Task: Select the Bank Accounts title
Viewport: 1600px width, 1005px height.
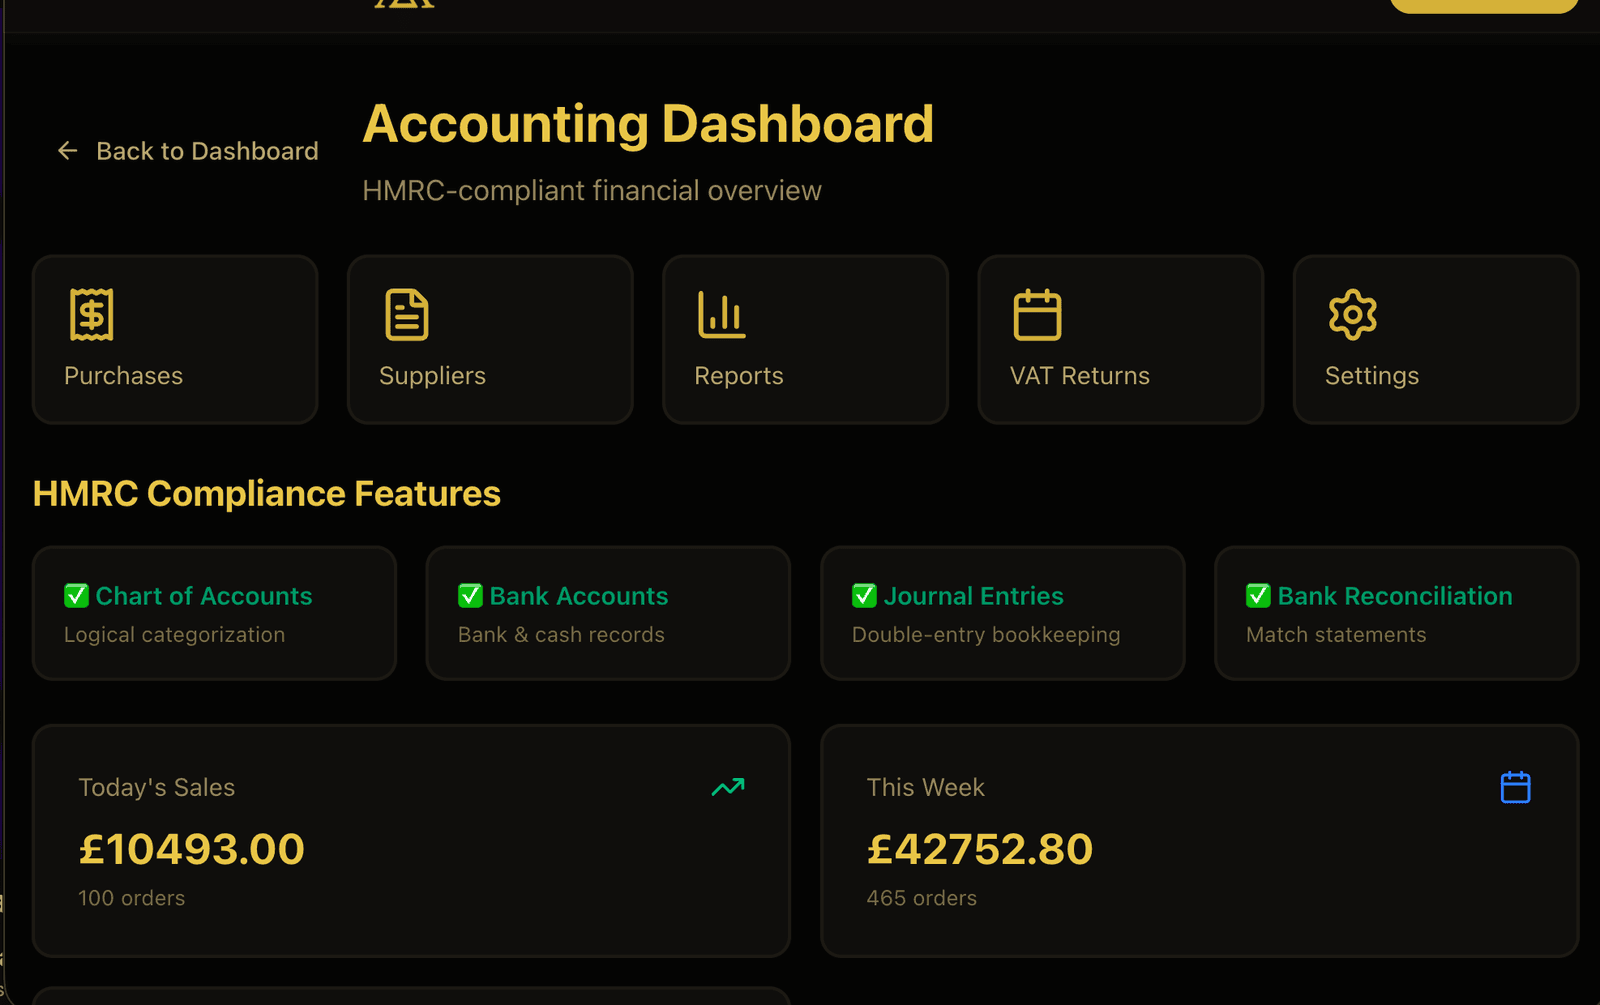Action: pyautogui.click(x=579, y=596)
